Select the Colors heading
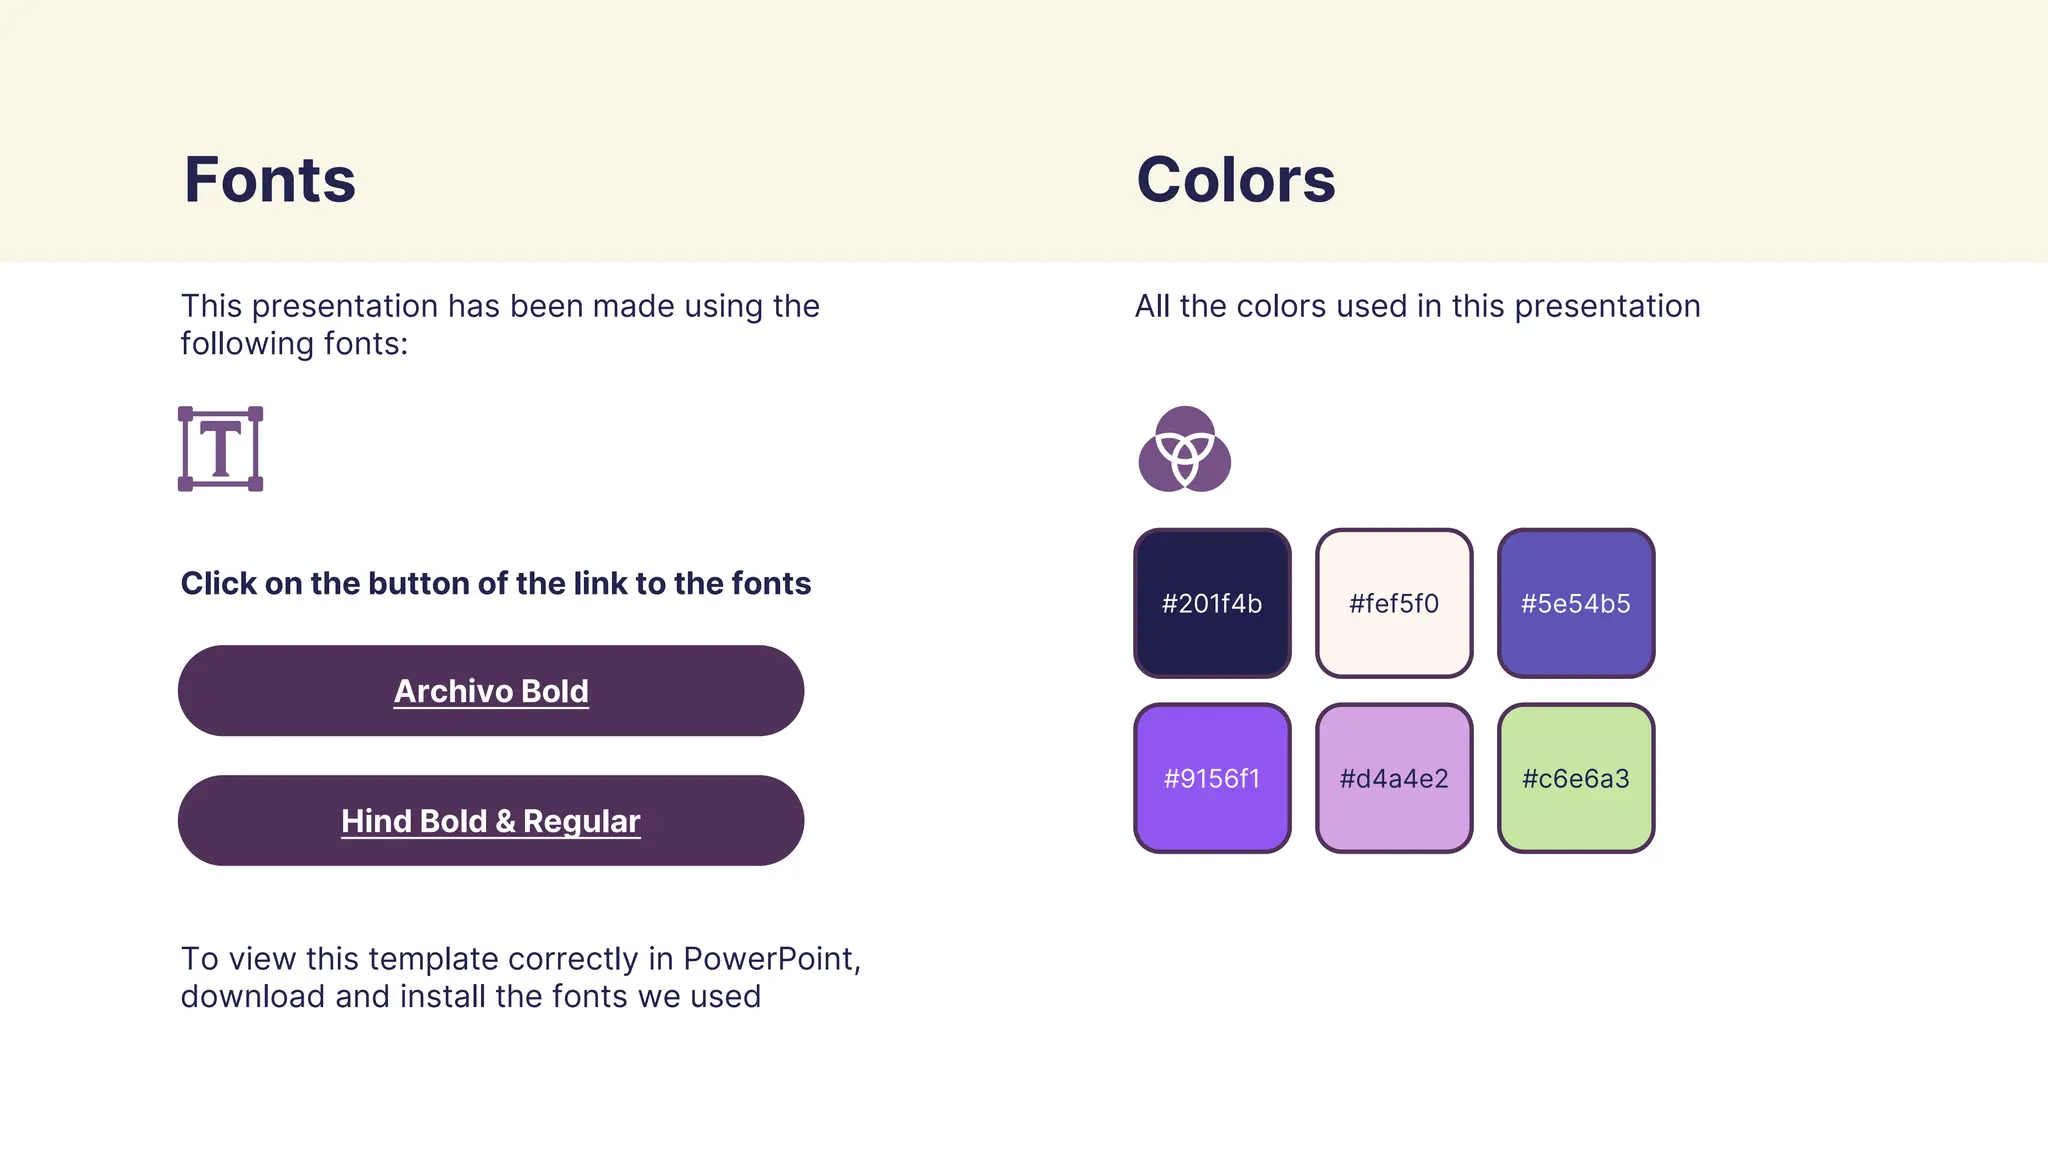Viewport: 2048px width, 1152px height. [x=1236, y=180]
